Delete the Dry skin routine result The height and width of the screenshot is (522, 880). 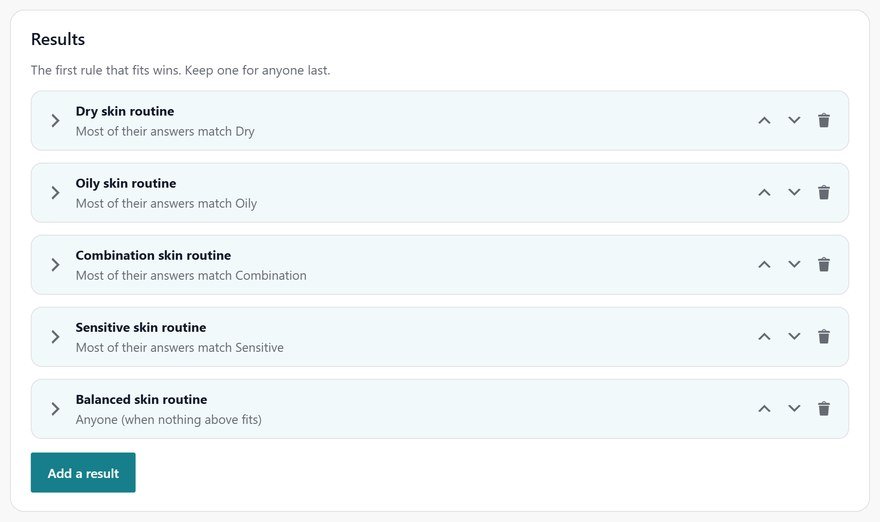(x=824, y=121)
